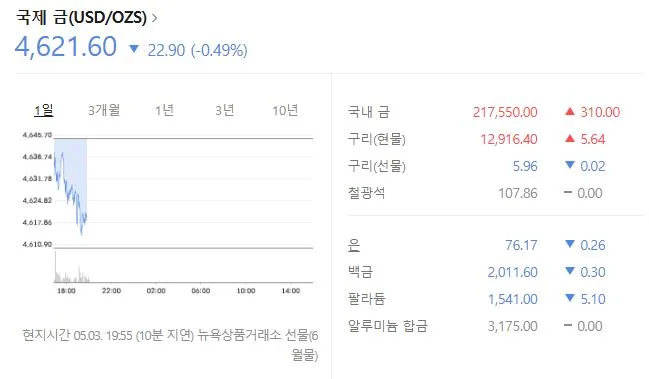Open the 은 silver price link
The width and height of the screenshot is (649, 379).
point(354,245)
